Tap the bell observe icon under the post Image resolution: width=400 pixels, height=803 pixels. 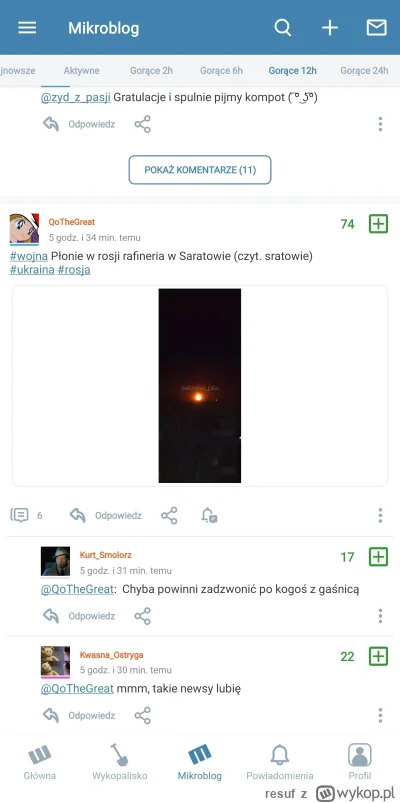pyautogui.click(x=209, y=515)
